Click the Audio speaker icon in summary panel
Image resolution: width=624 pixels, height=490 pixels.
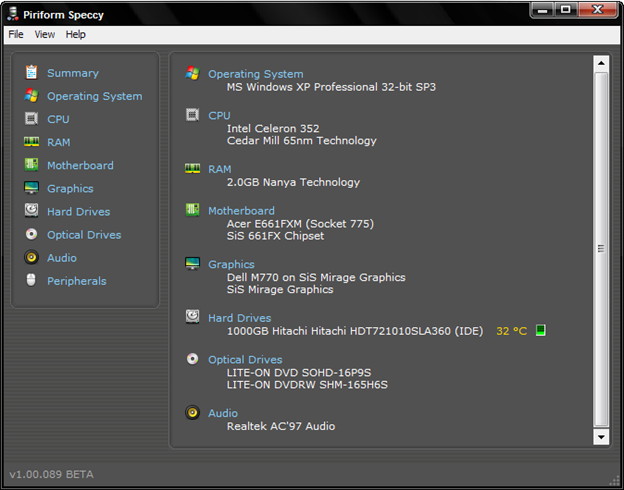(x=193, y=412)
